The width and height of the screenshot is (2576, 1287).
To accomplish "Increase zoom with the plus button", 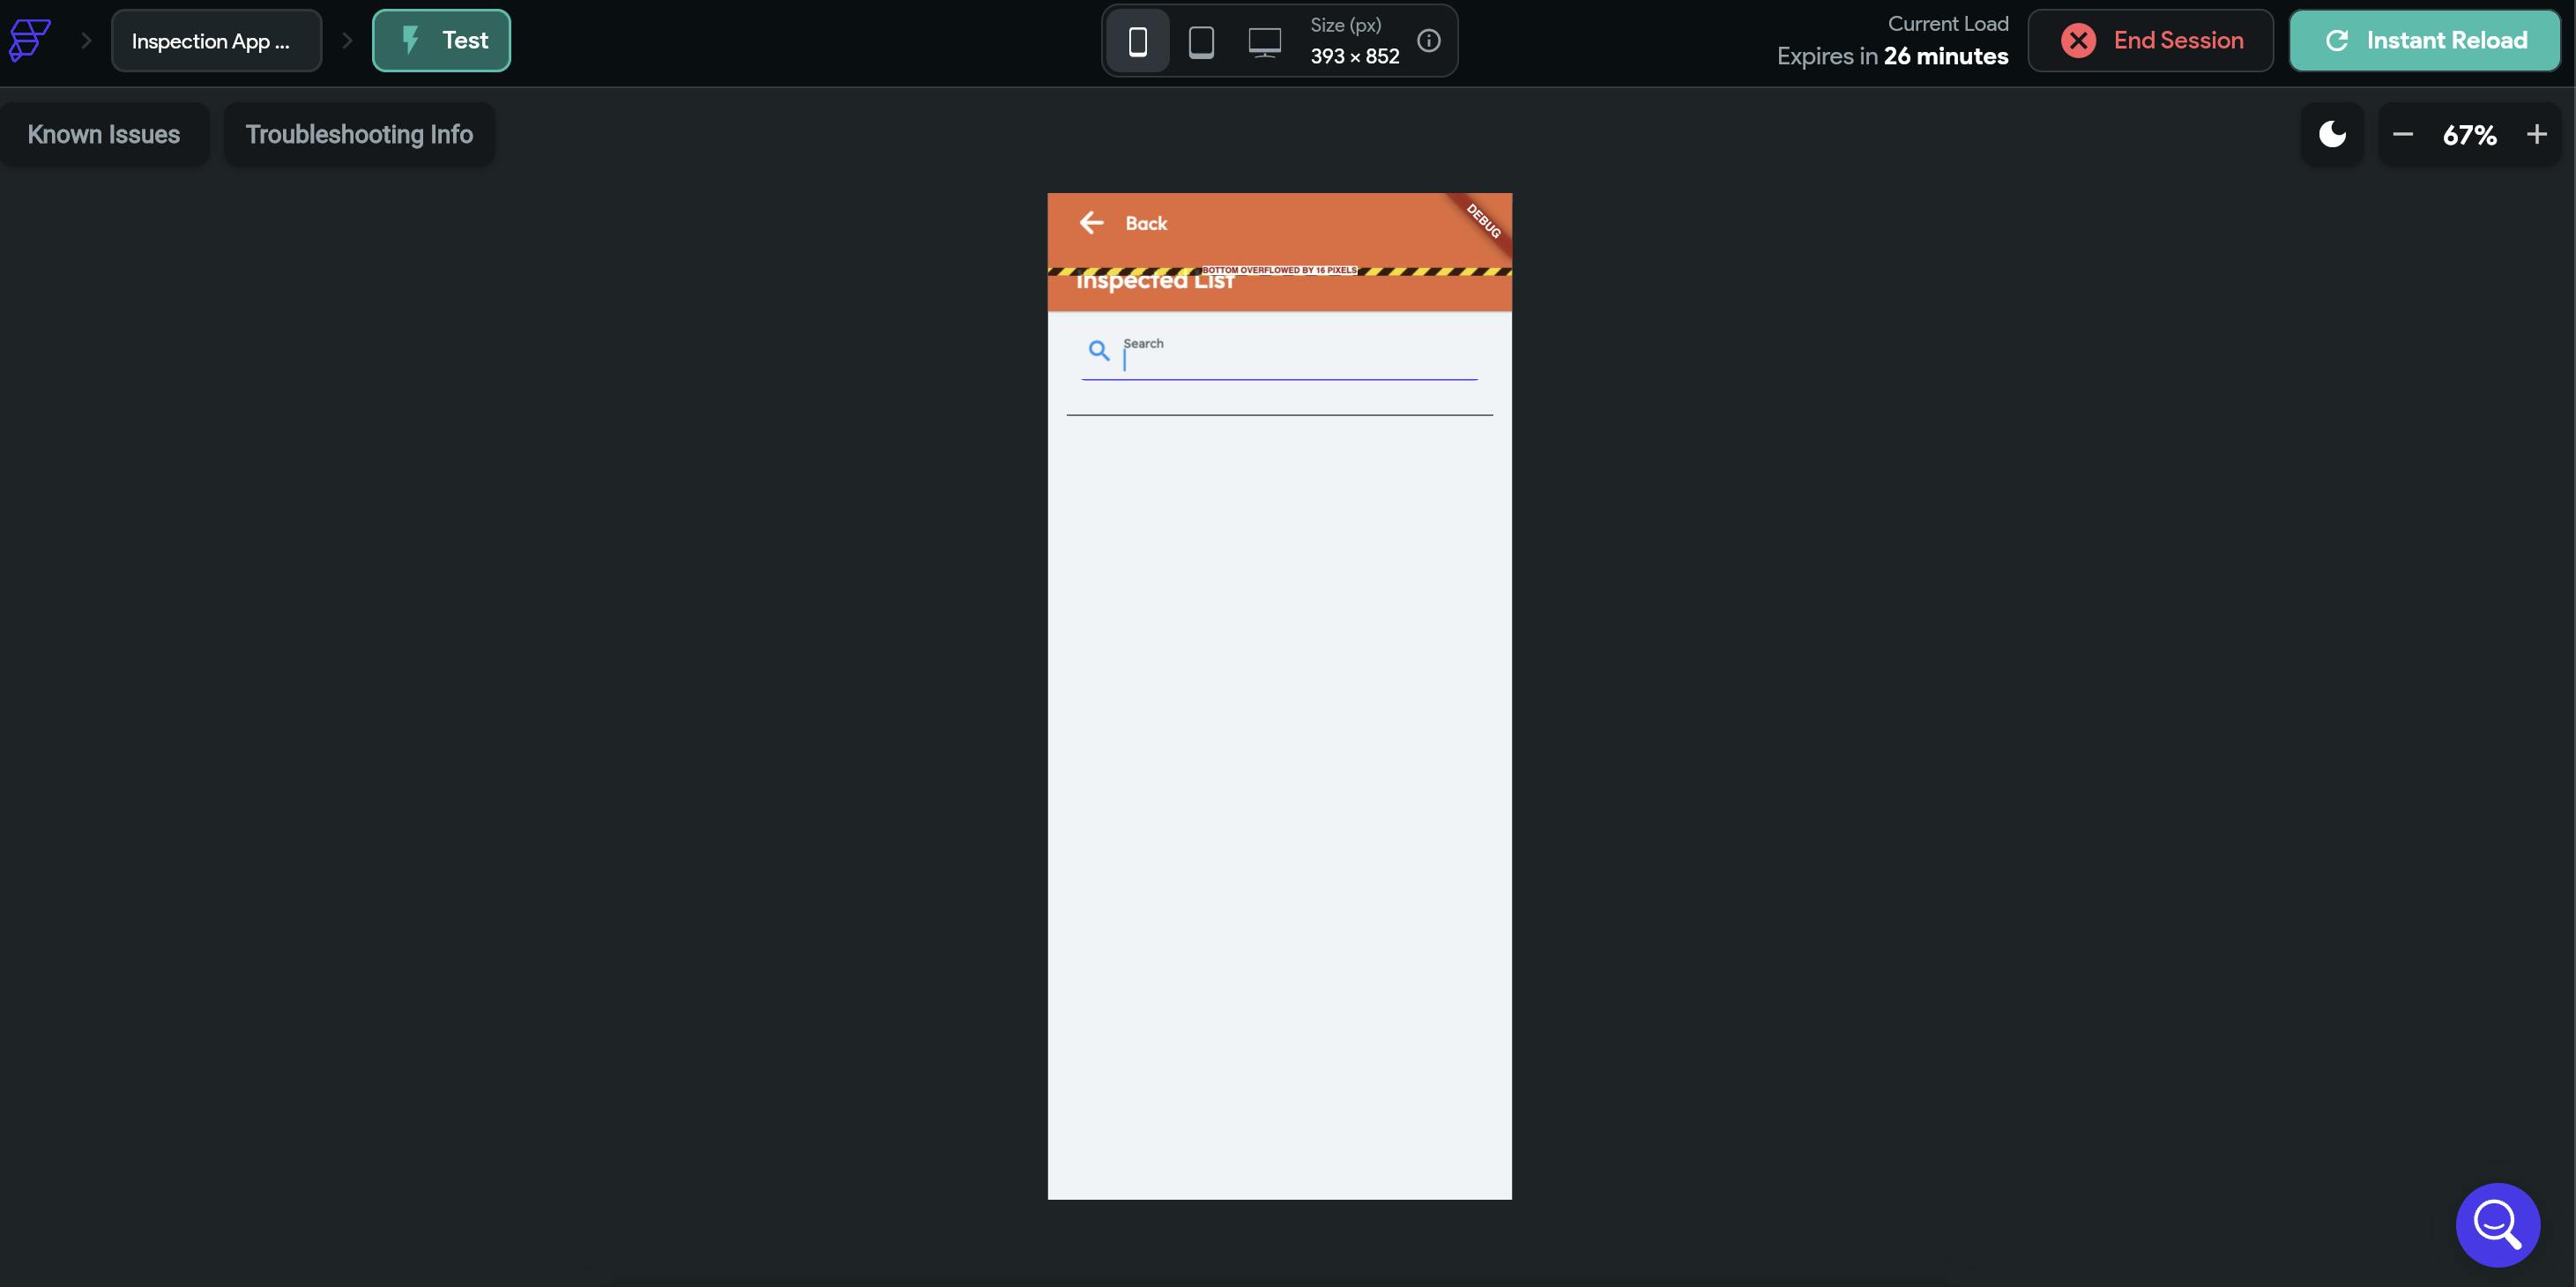I will click(2536, 134).
